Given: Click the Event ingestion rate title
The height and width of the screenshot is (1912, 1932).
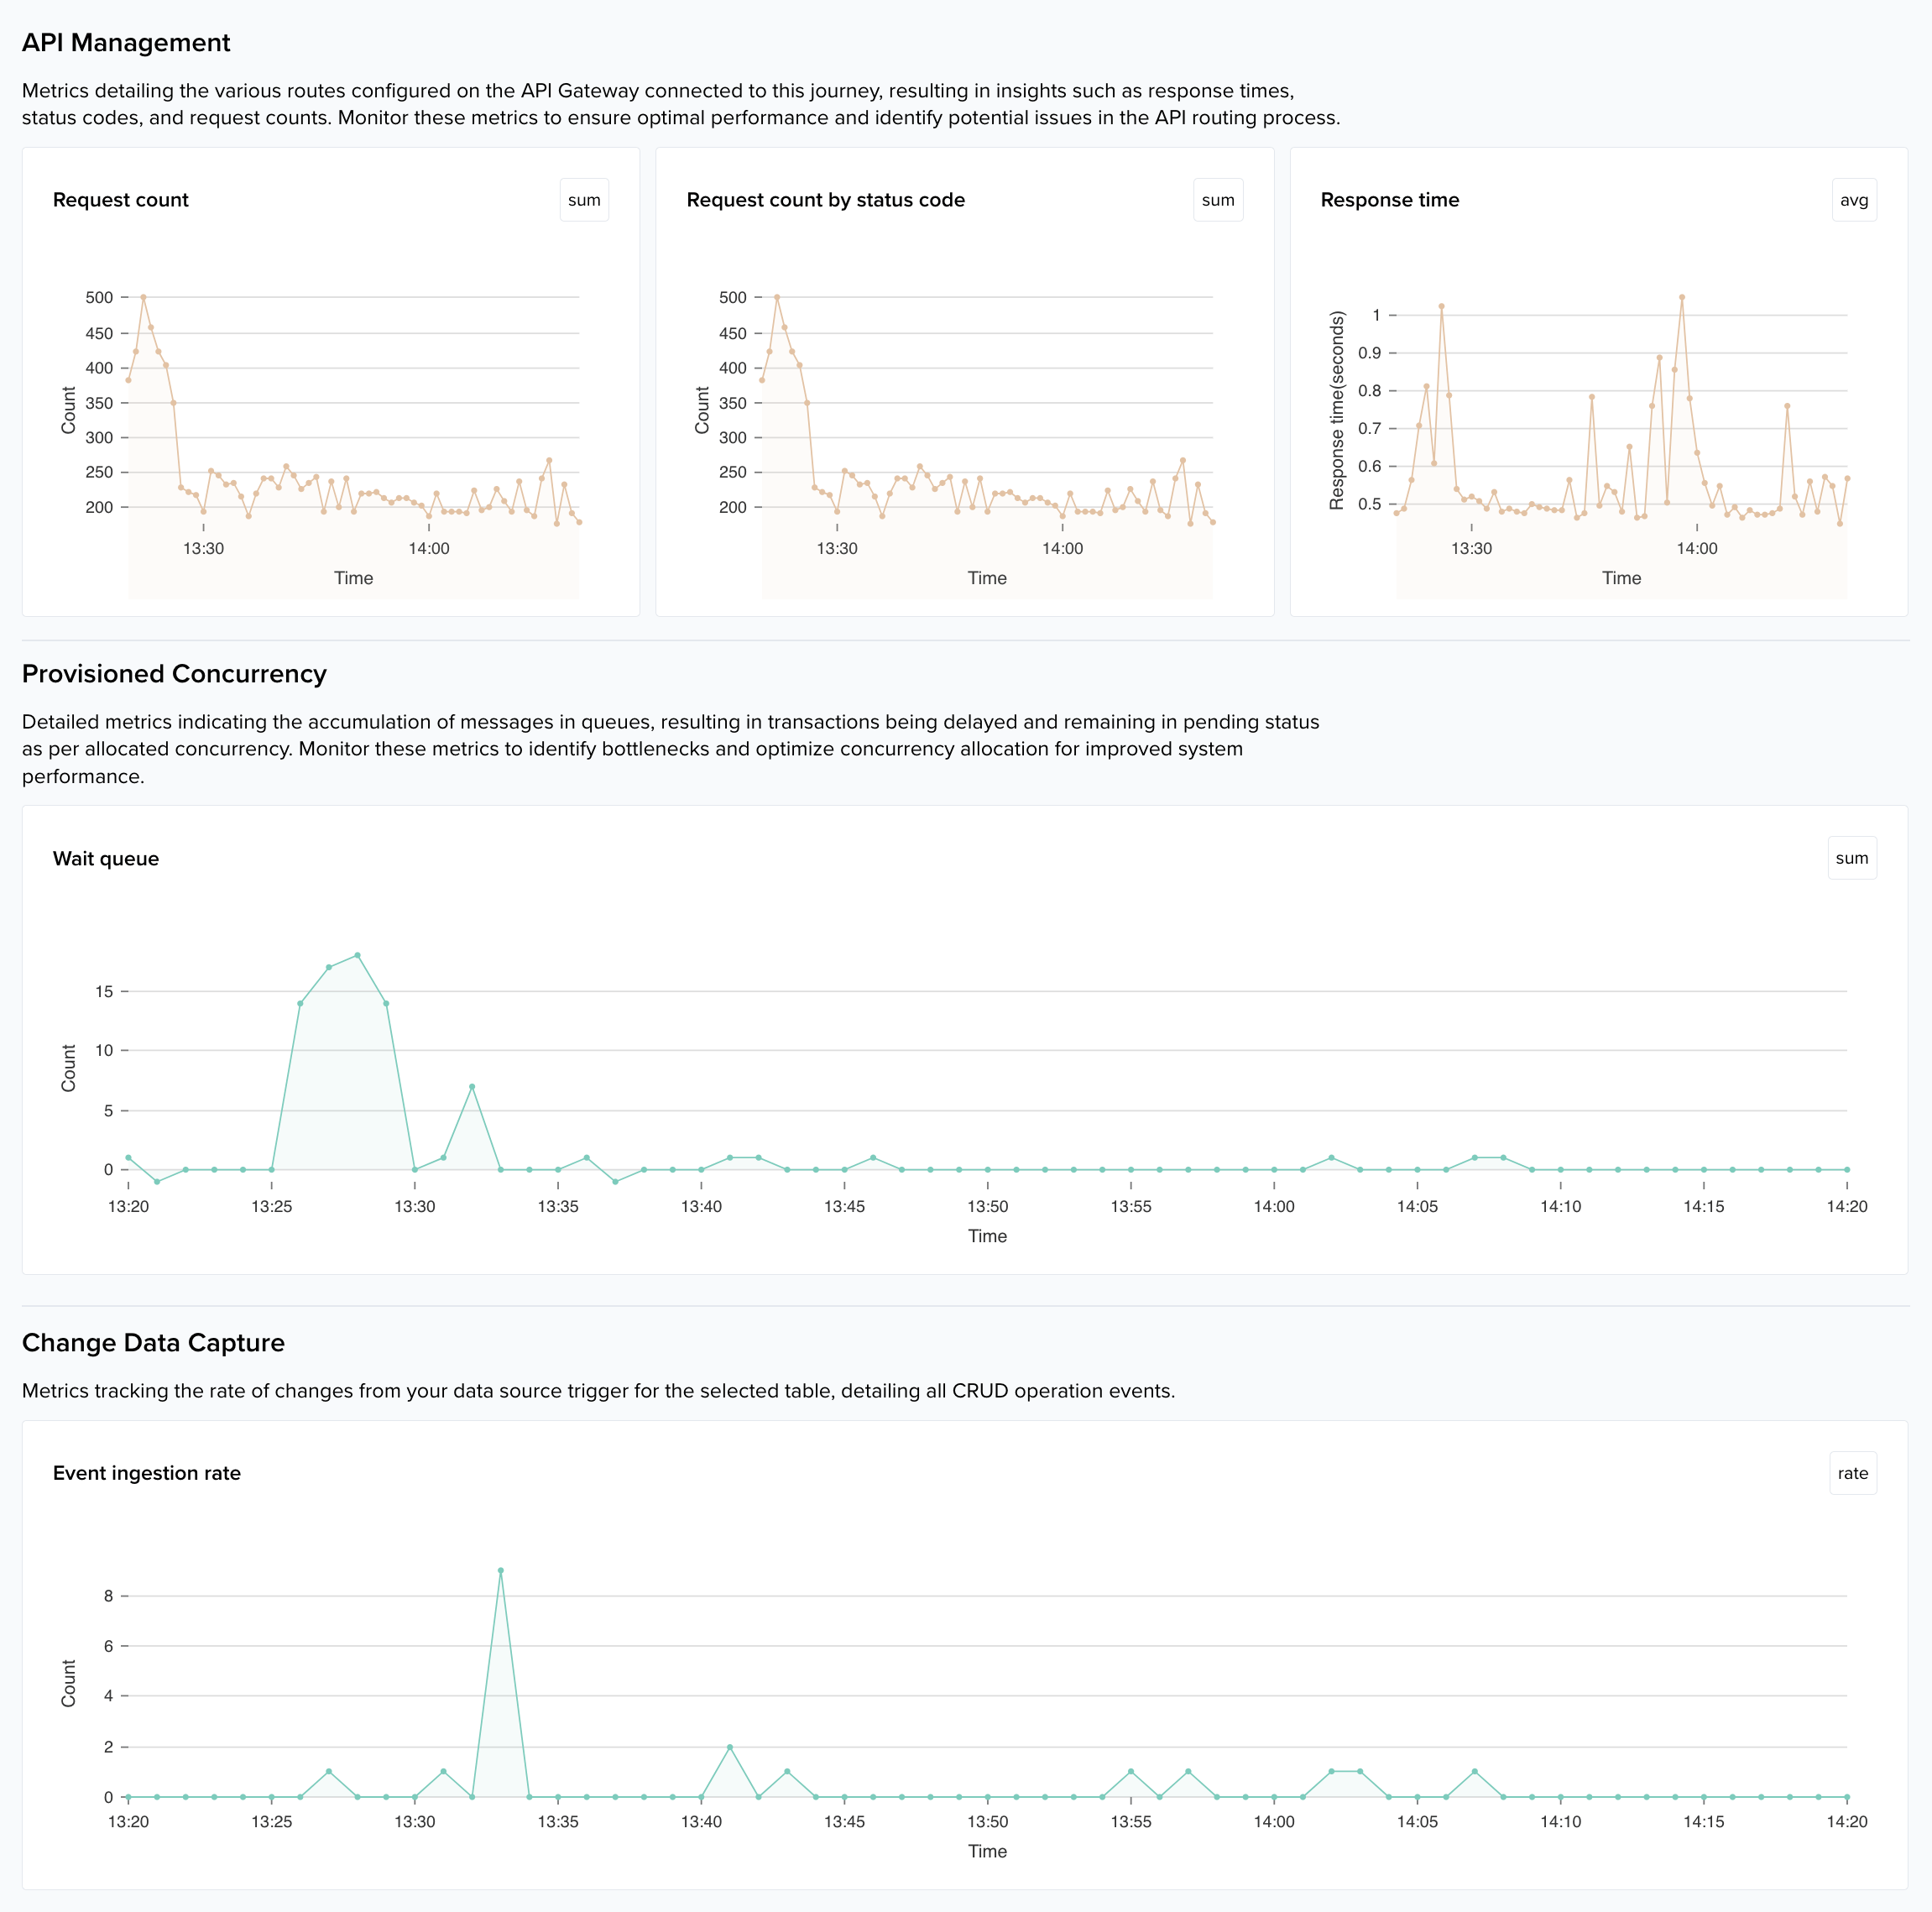Looking at the screenshot, I should [146, 1473].
